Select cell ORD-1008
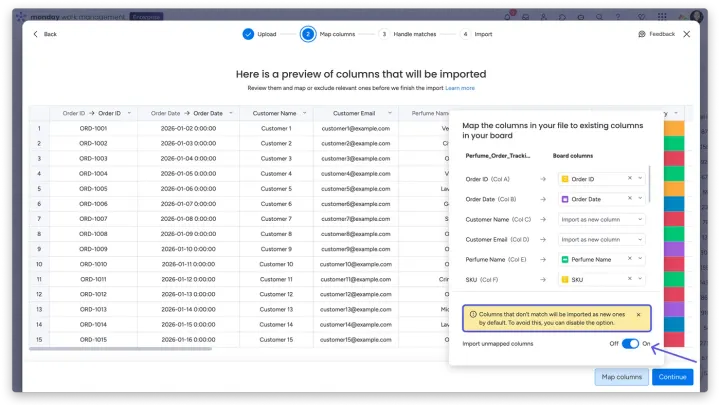 point(93,234)
